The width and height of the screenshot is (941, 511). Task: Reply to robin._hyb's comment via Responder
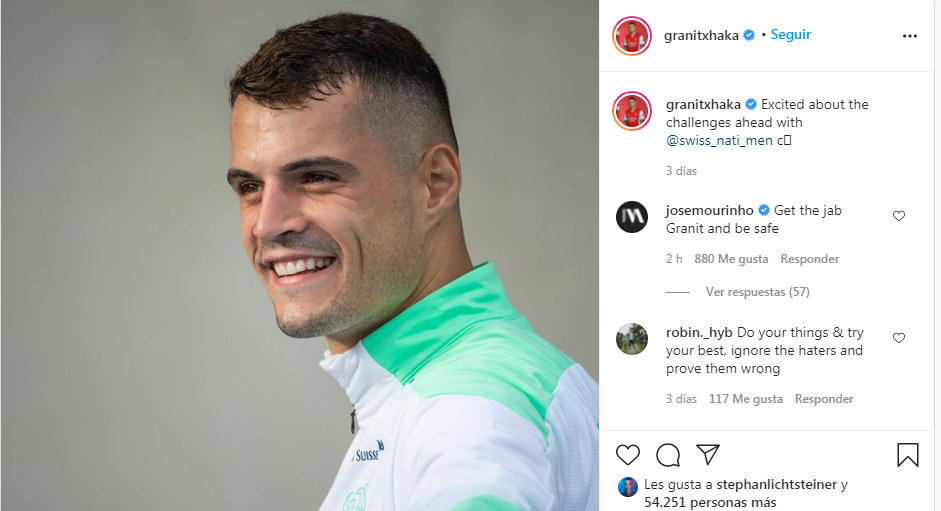(824, 399)
